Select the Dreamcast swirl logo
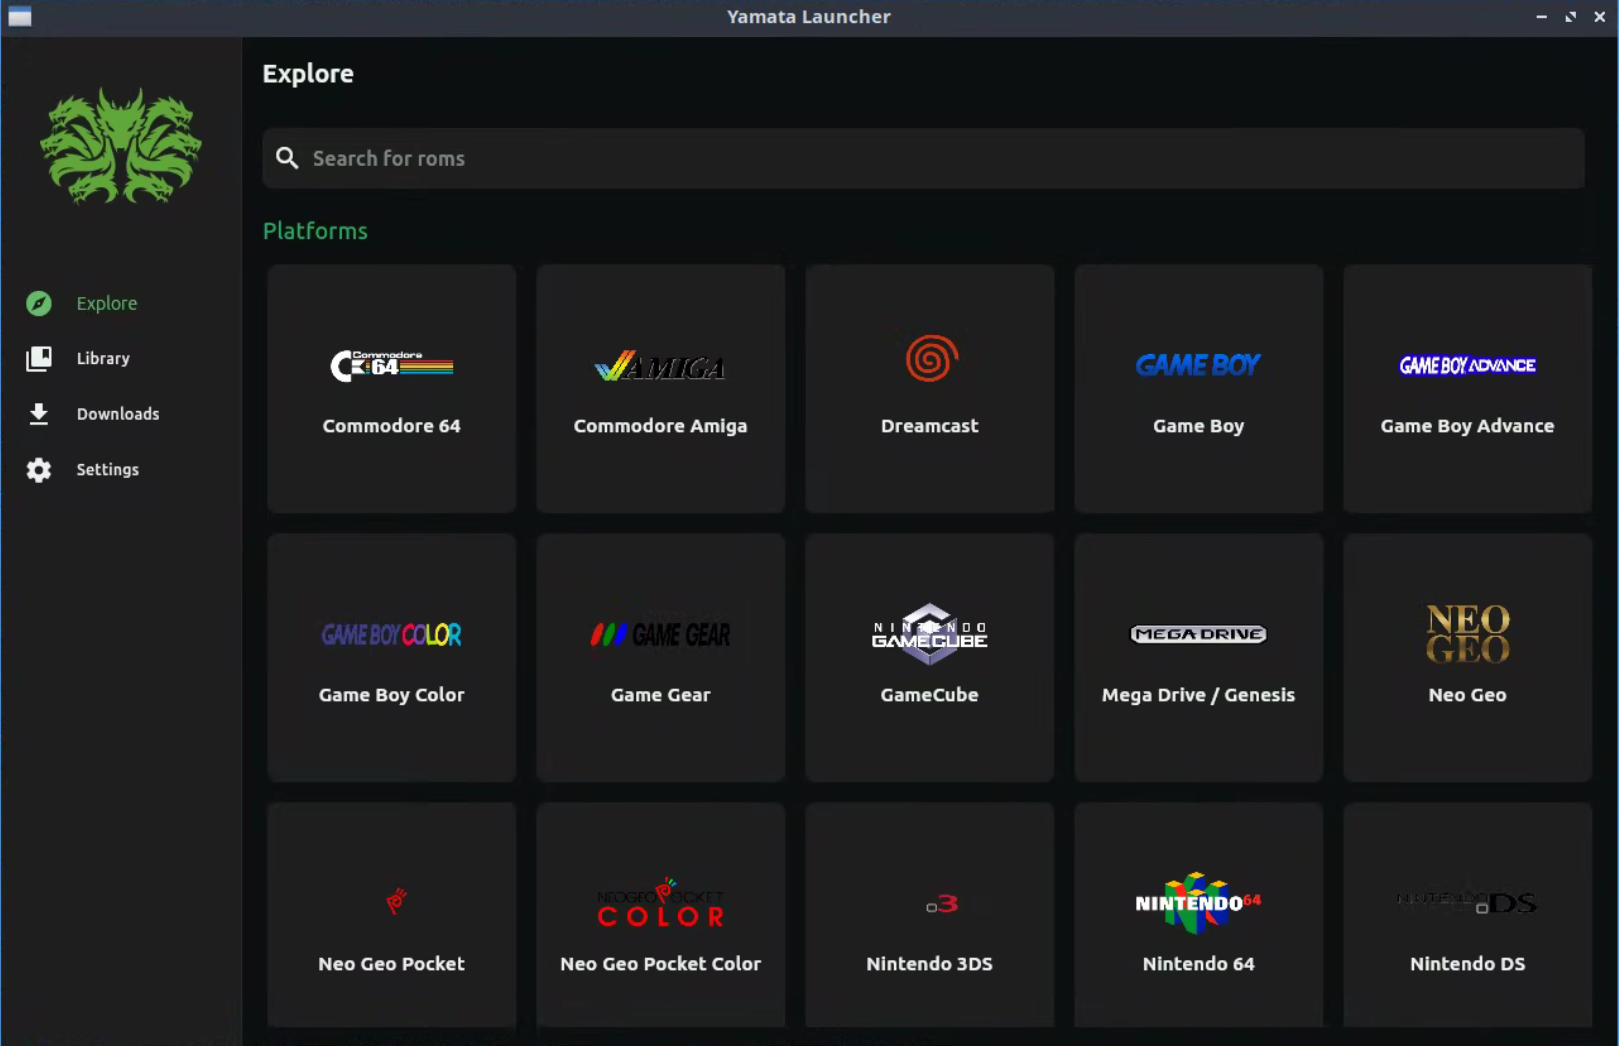The image size is (1619, 1046). [931, 358]
